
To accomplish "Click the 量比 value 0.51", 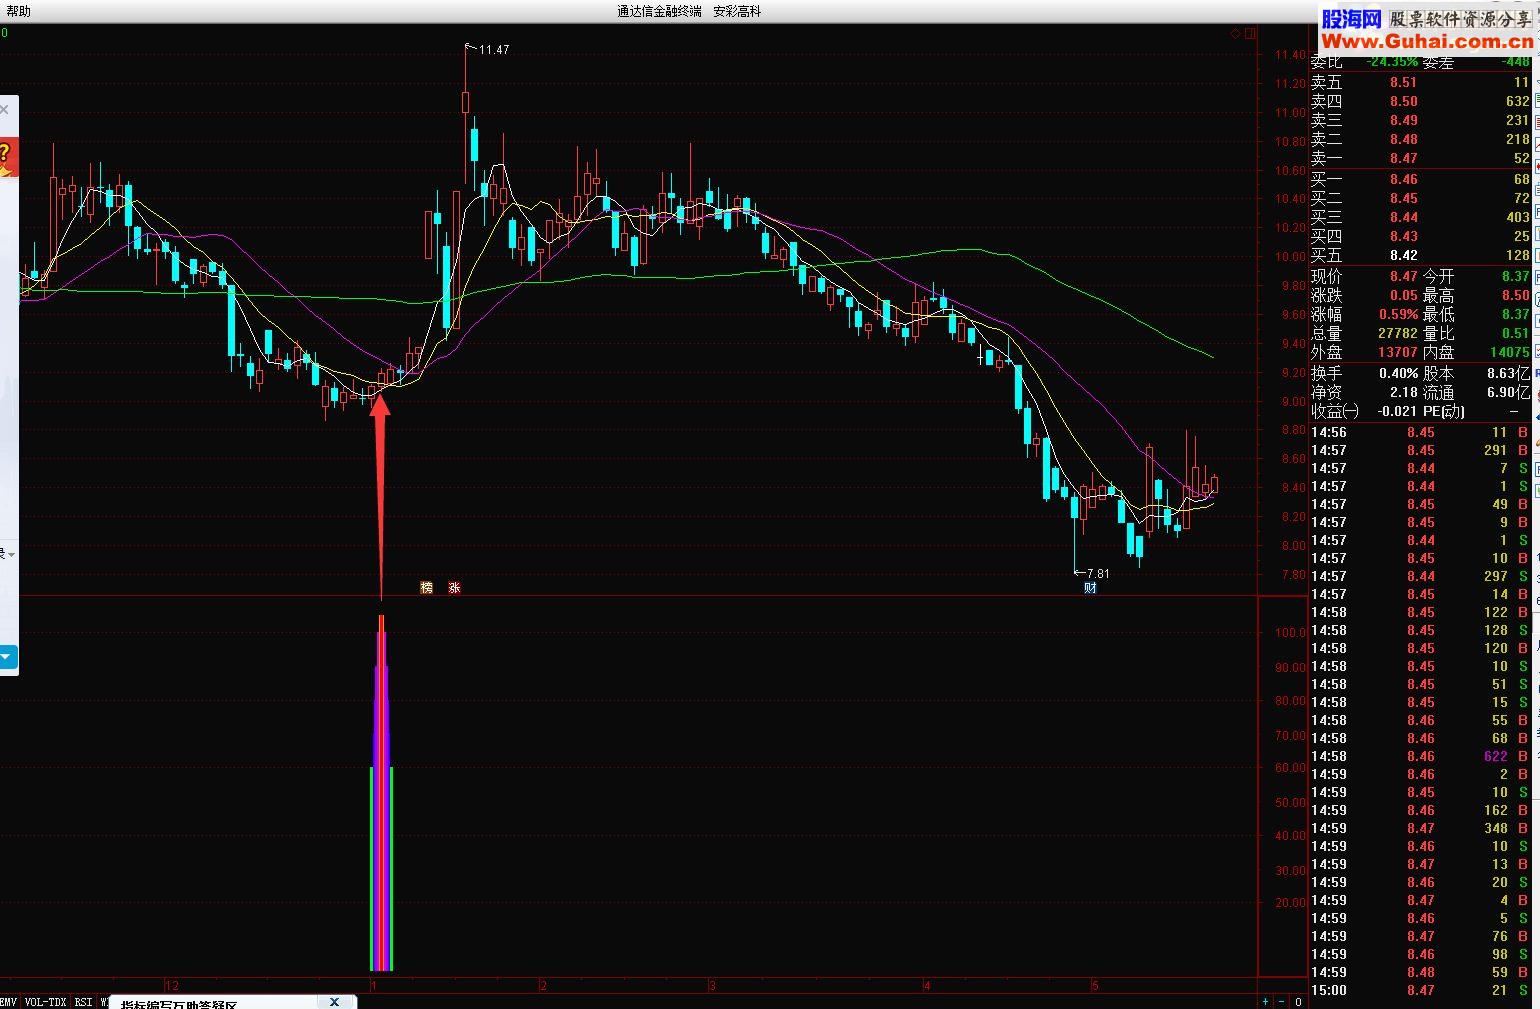I will [1516, 333].
